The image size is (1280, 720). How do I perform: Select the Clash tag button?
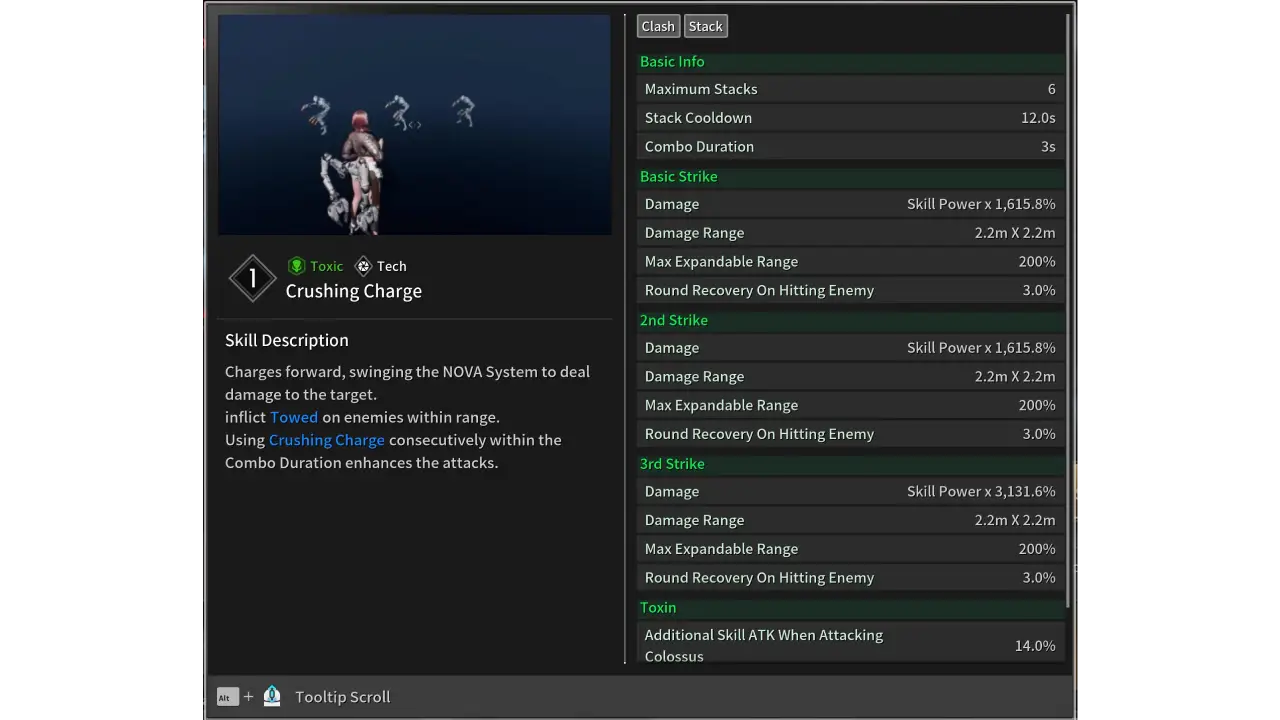coord(658,27)
